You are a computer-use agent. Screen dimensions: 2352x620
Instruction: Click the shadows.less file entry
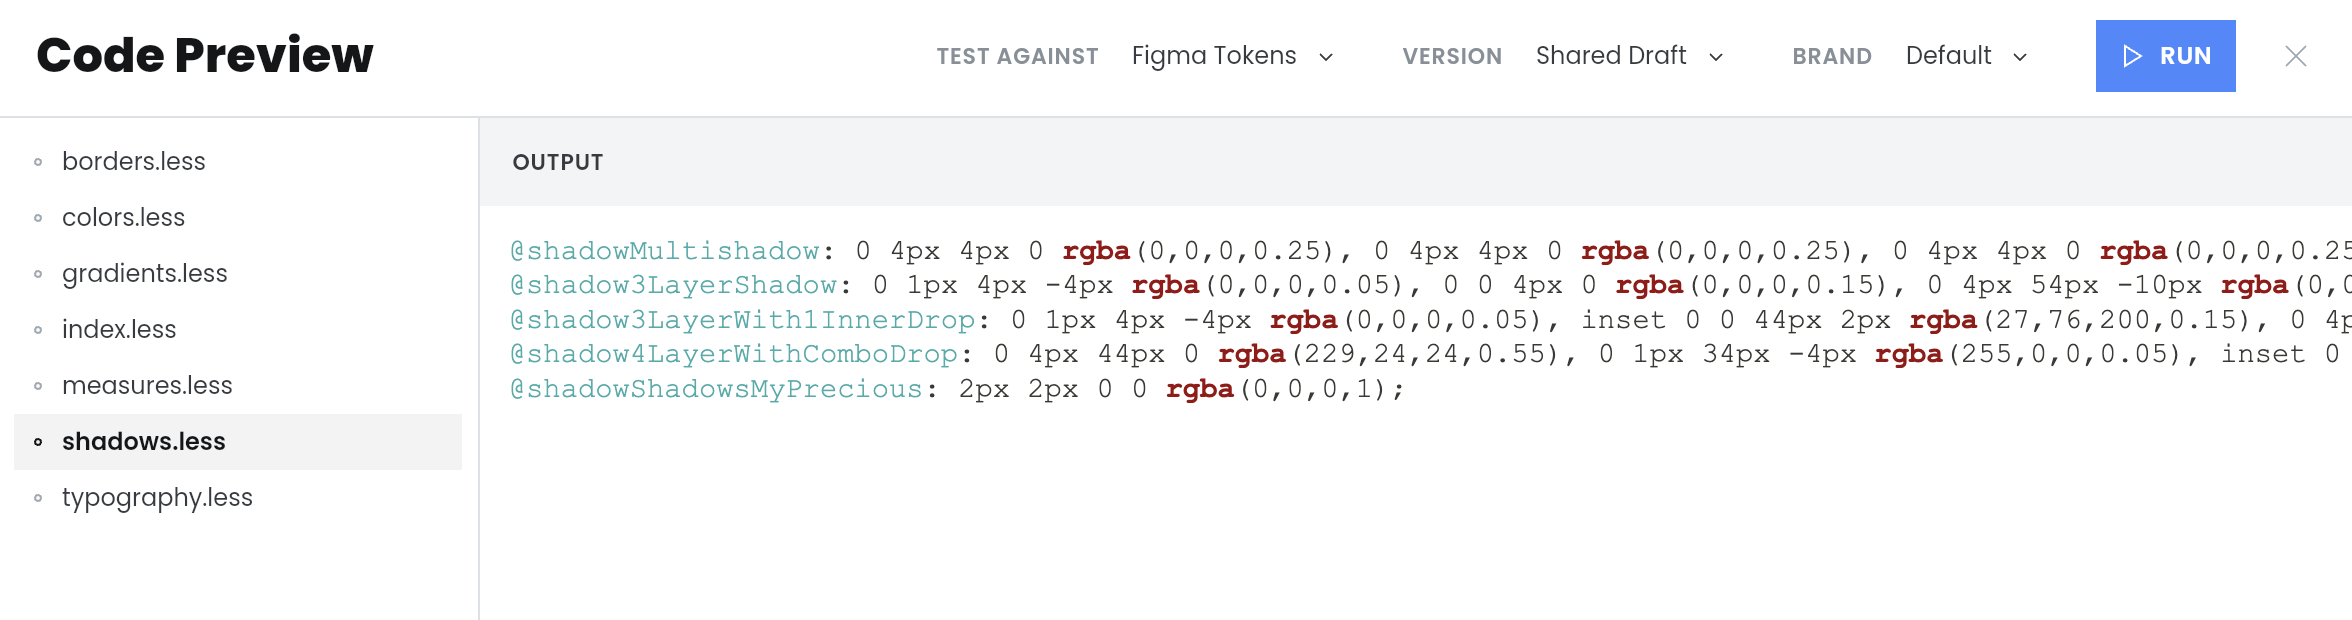coord(143,441)
